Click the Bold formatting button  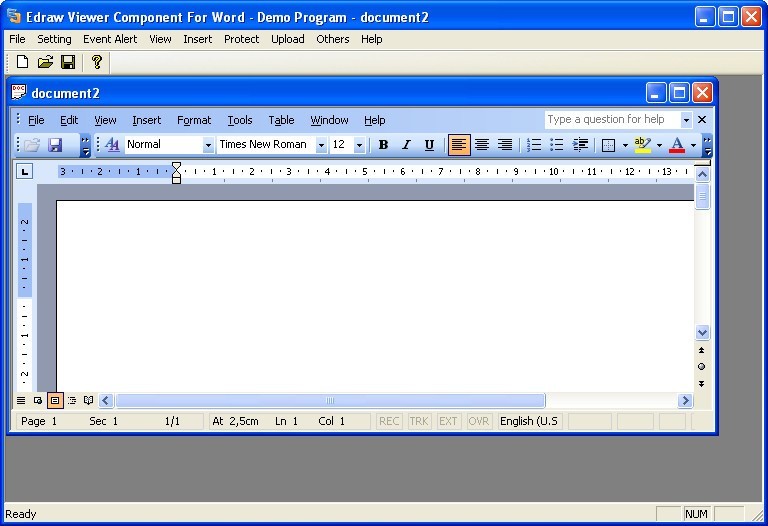click(x=383, y=145)
